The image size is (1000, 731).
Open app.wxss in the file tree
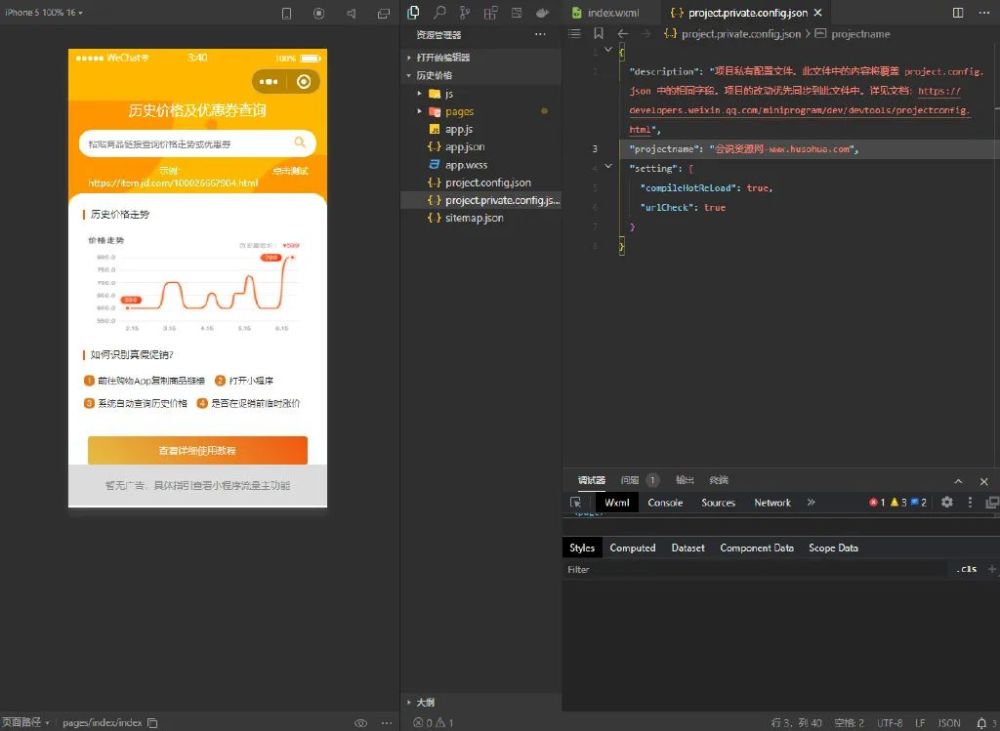pos(466,165)
